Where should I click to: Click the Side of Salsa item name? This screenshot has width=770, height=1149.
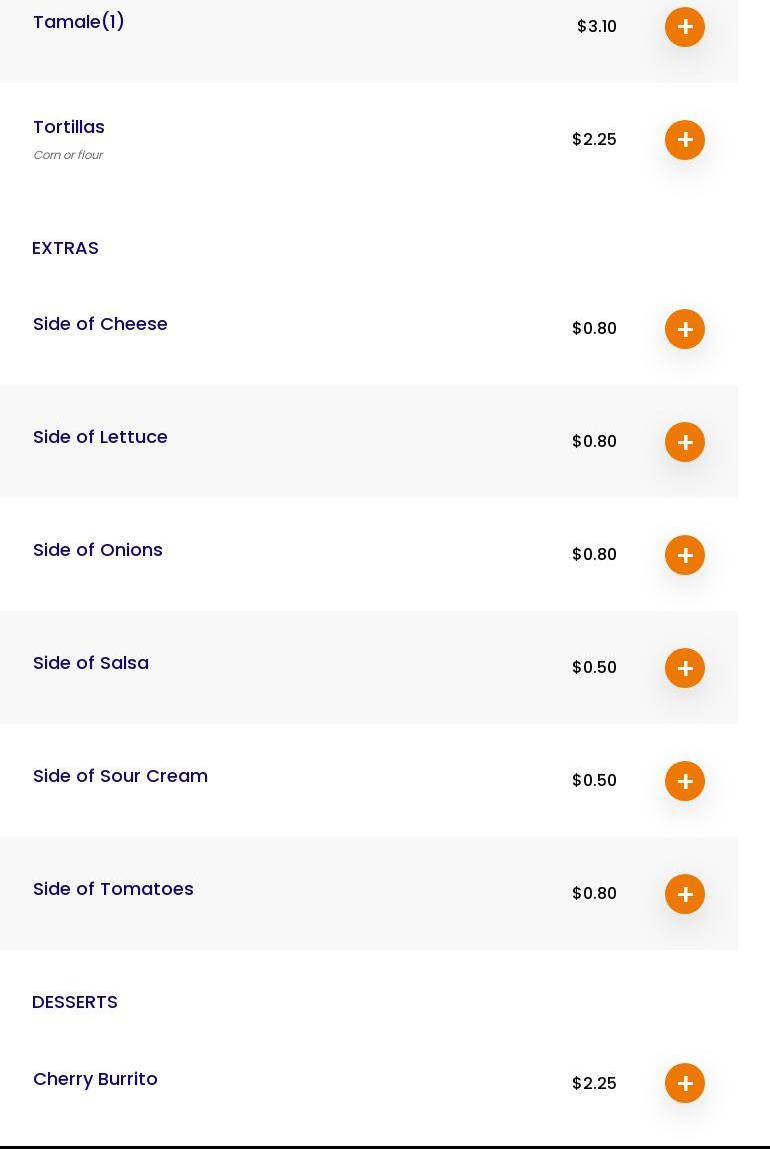click(x=91, y=663)
